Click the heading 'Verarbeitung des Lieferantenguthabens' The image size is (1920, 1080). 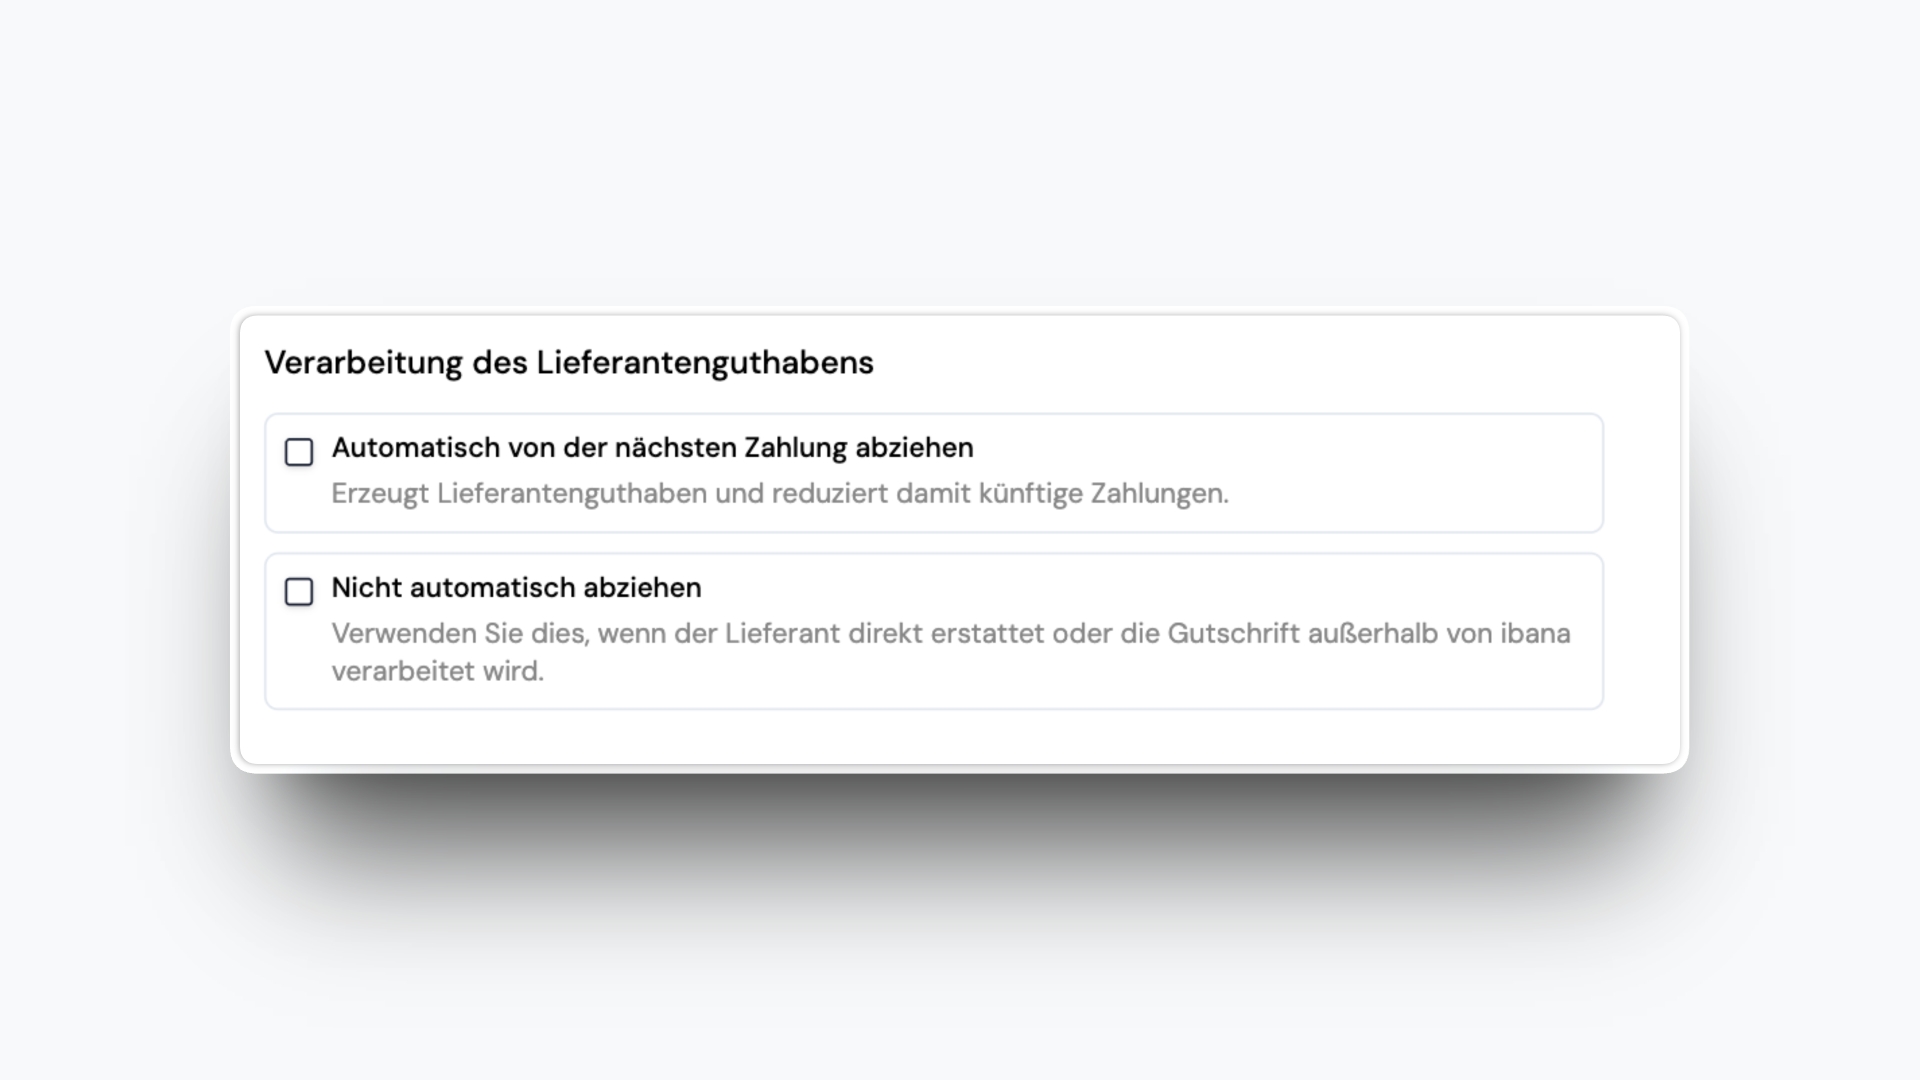(568, 362)
